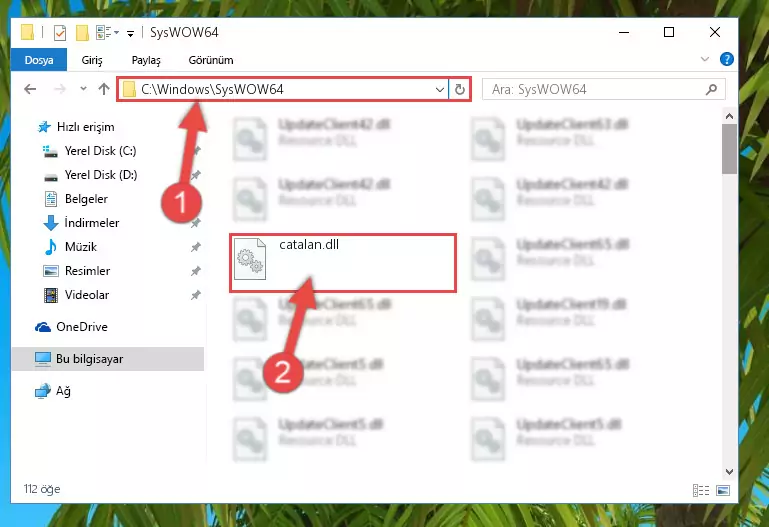Click the scrollbar up arrow
Screen dimensions: 769x527
tap(729, 116)
